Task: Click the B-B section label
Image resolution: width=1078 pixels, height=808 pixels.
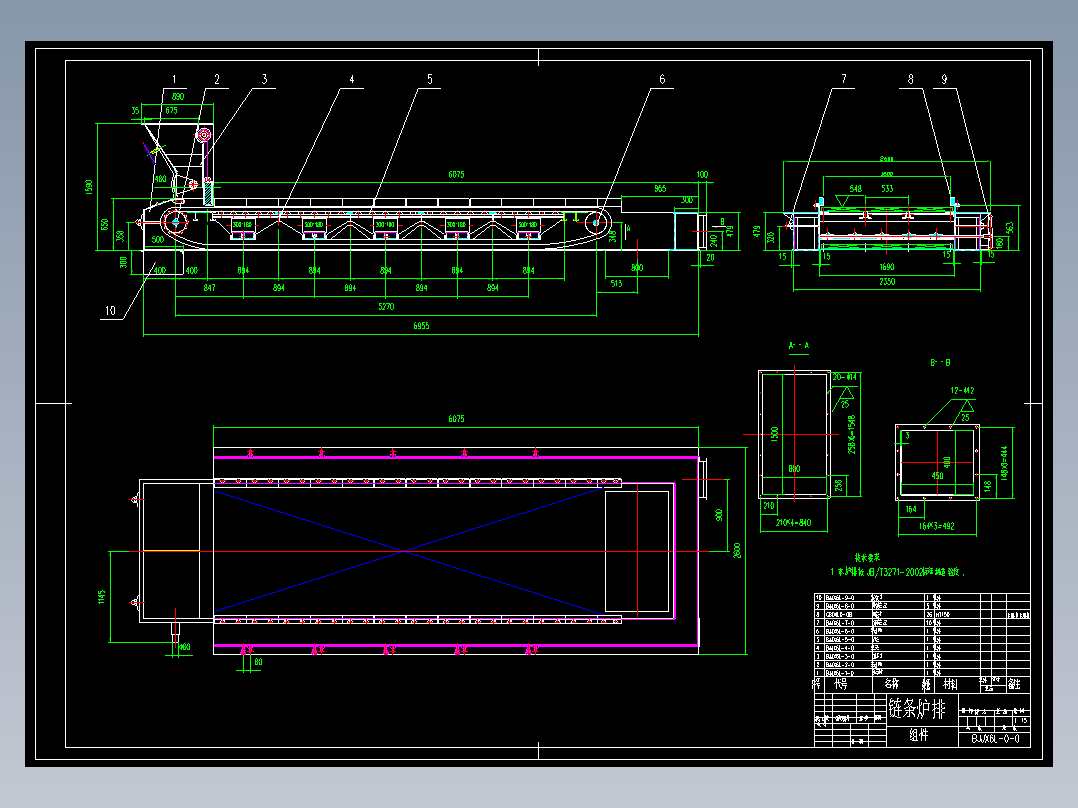Action: click(940, 362)
